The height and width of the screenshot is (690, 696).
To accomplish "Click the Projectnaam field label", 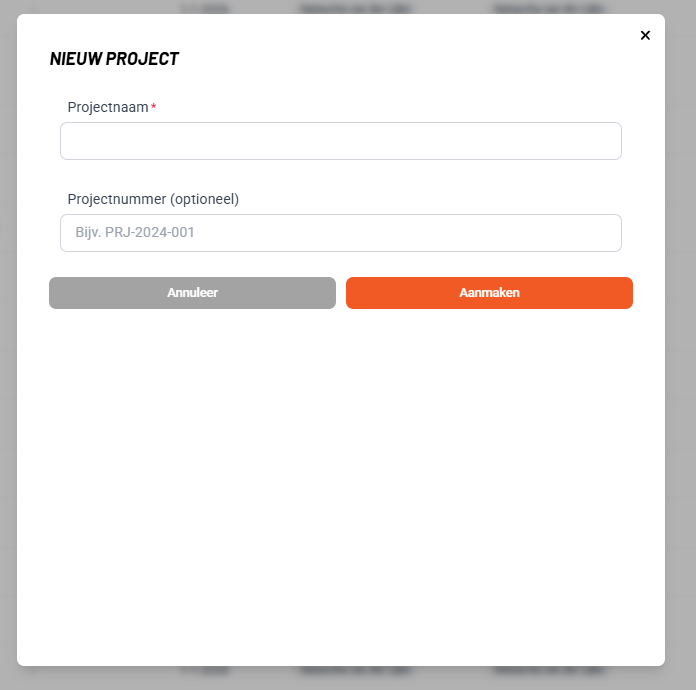I will 108,107.
